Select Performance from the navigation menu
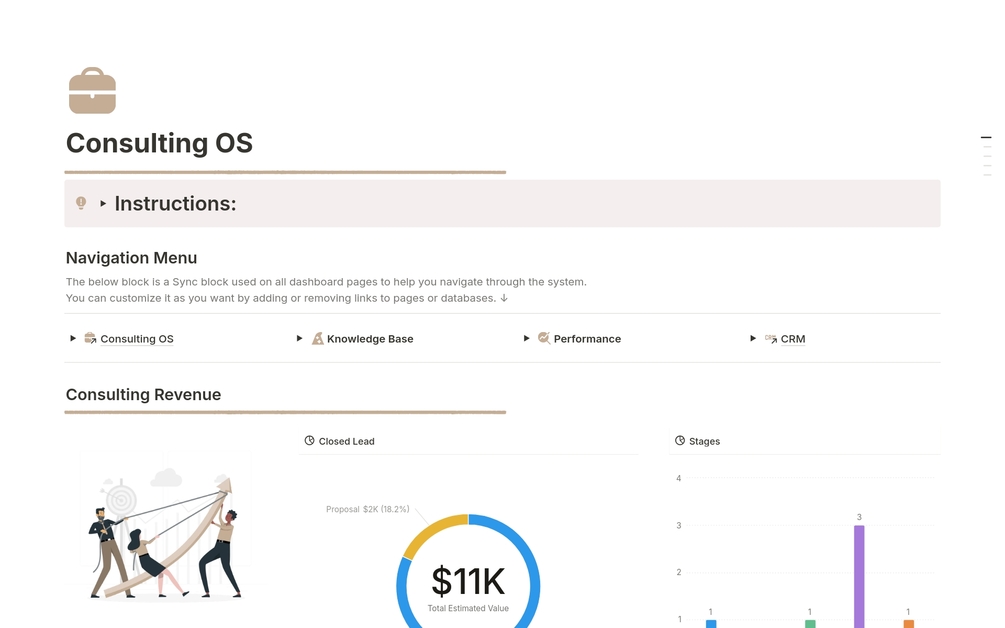 (x=586, y=338)
